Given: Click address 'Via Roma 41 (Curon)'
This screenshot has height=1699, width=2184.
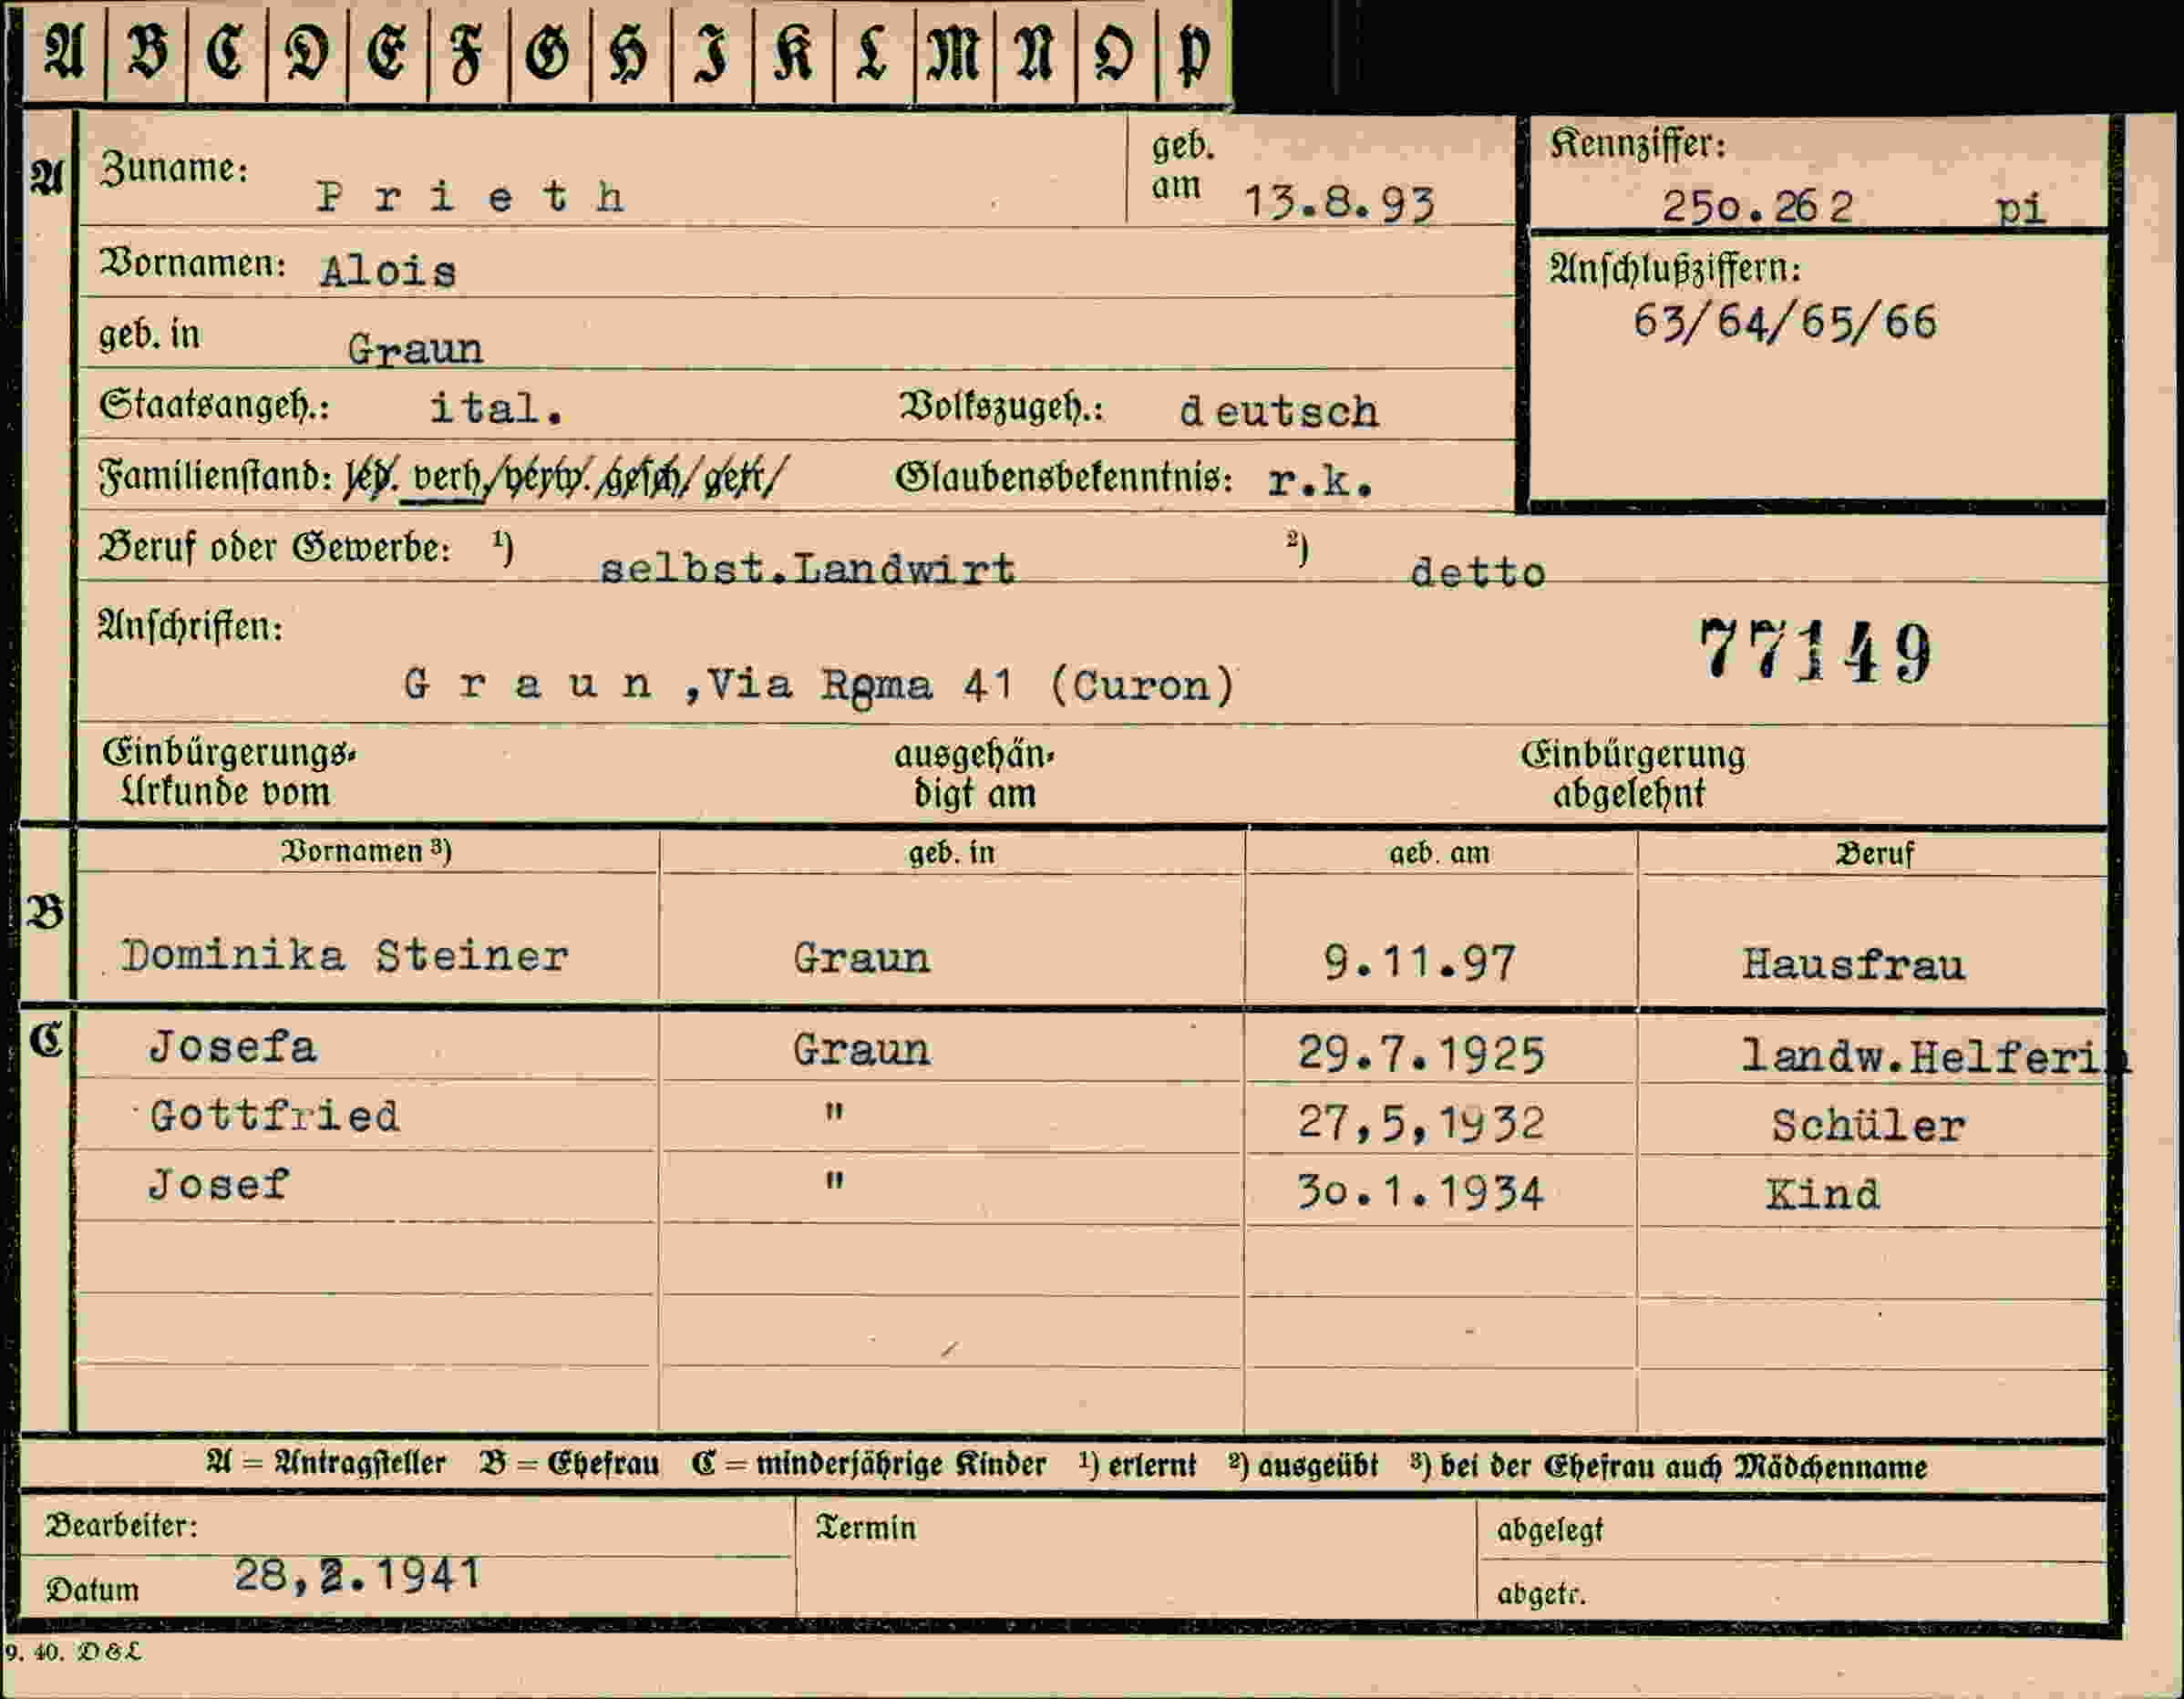Looking at the screenshot, I should 971,686.
